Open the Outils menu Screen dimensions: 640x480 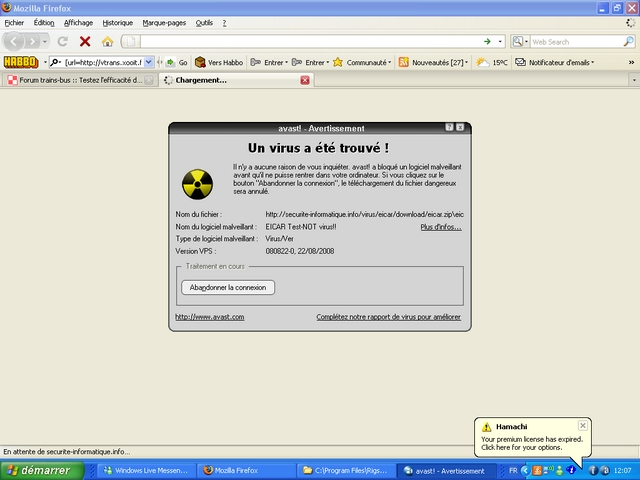pyautogui.click(x=204, y=23)
